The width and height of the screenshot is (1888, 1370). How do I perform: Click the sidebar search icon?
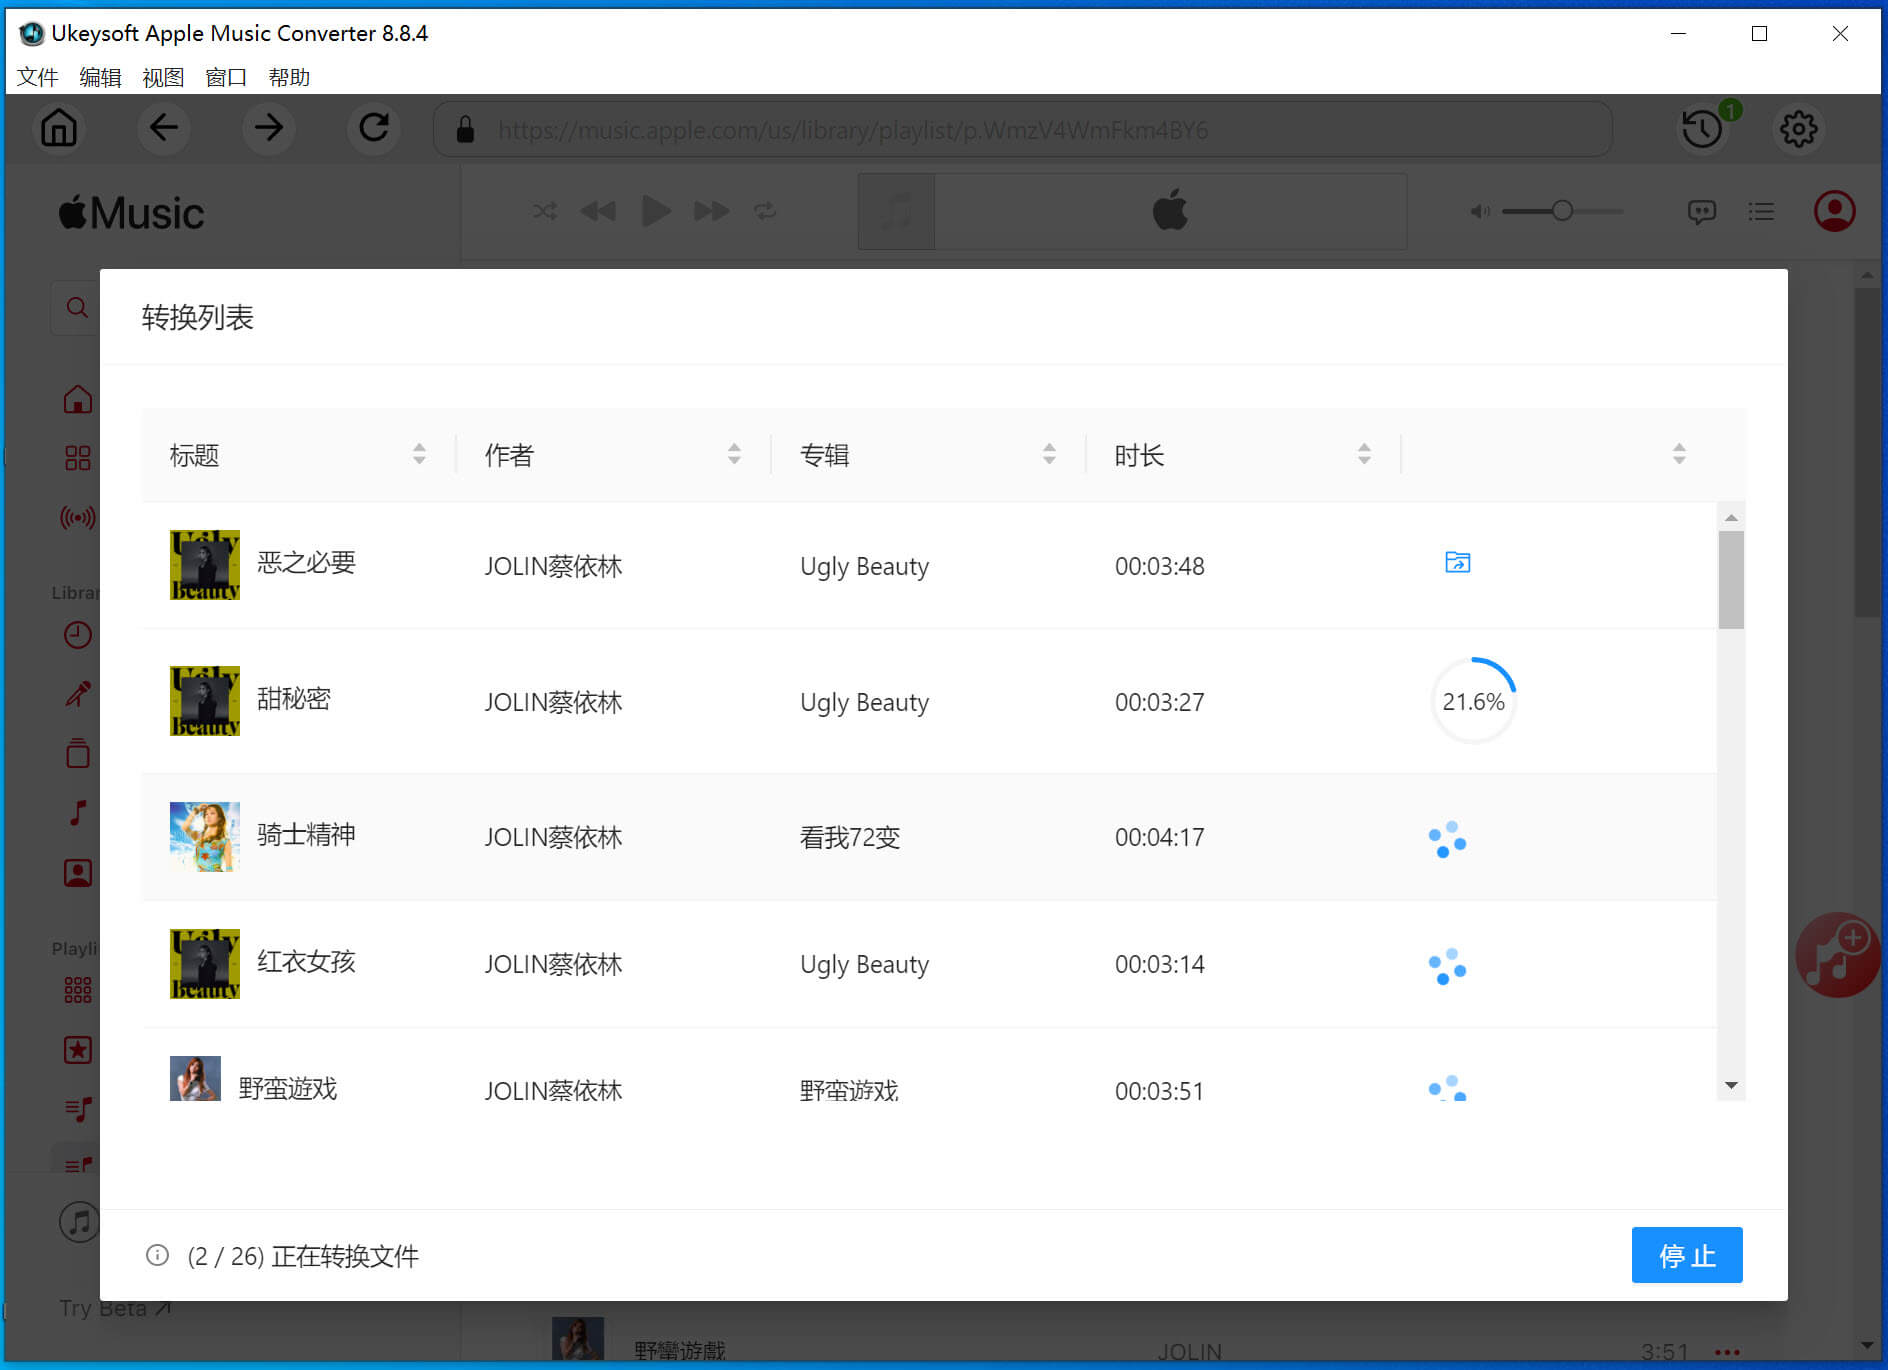[77, 308]
